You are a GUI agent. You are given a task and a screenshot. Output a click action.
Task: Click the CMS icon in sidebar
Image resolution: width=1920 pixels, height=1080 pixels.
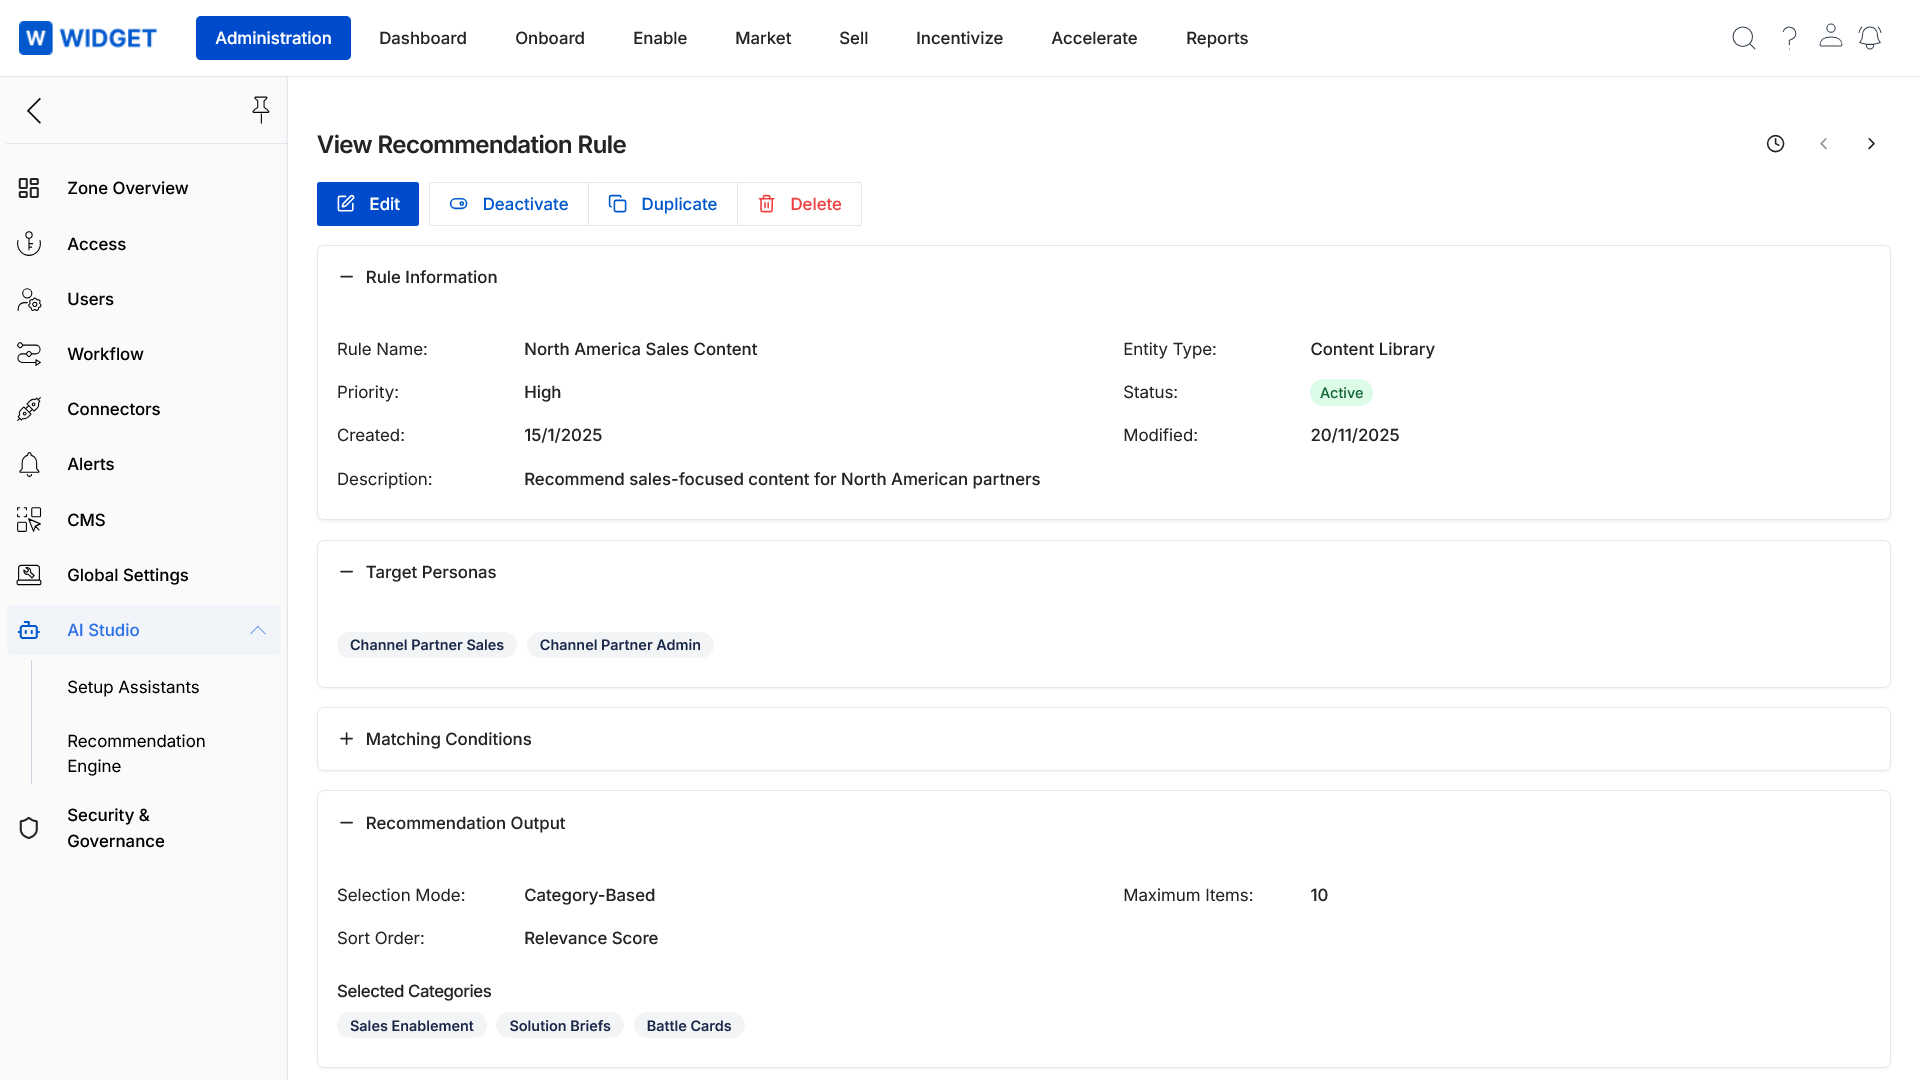[x=29, y=520]
